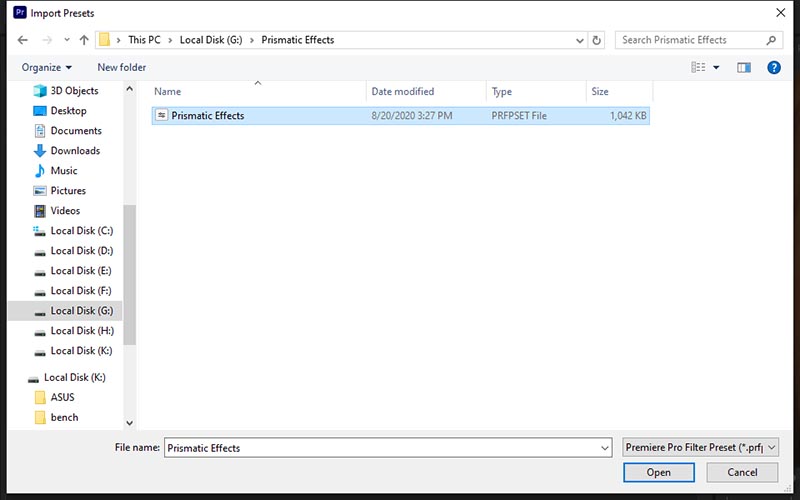Go back using the back arrow
800x500 pixels.
tap(22, 40)
